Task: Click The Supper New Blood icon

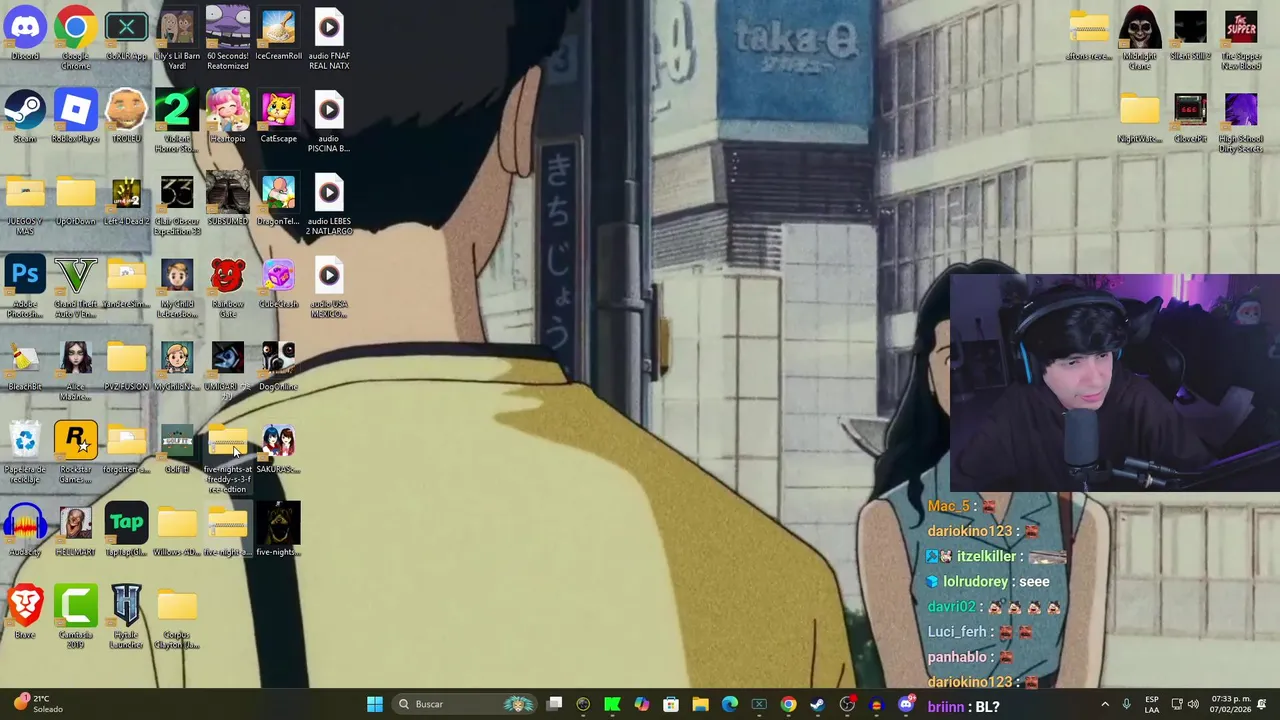Action: 1241,40
